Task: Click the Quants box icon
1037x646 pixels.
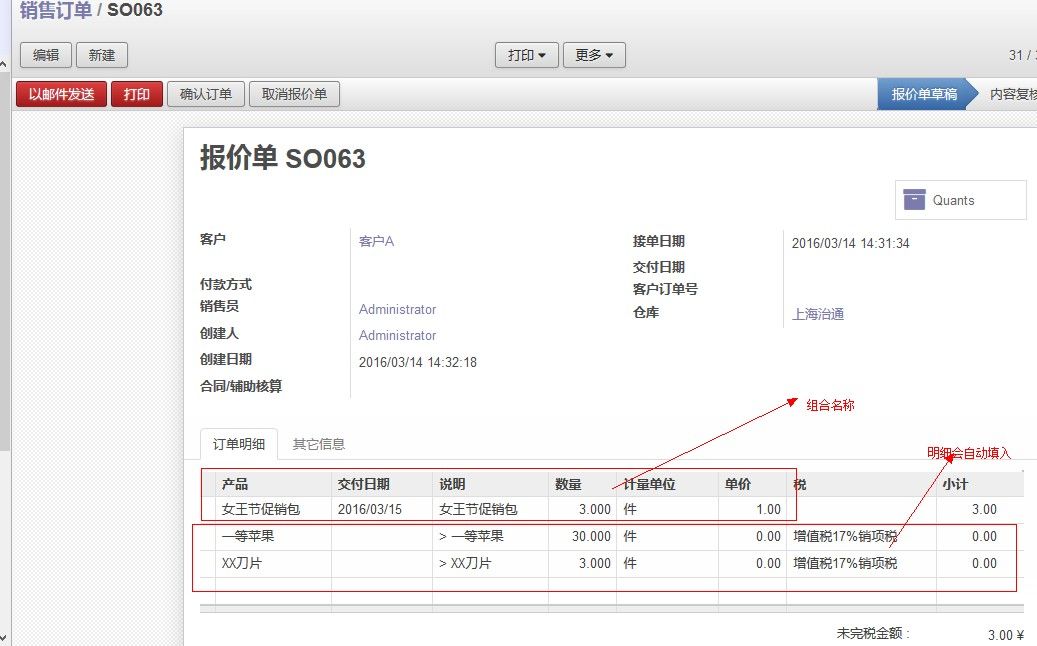Action: (914, 199)
